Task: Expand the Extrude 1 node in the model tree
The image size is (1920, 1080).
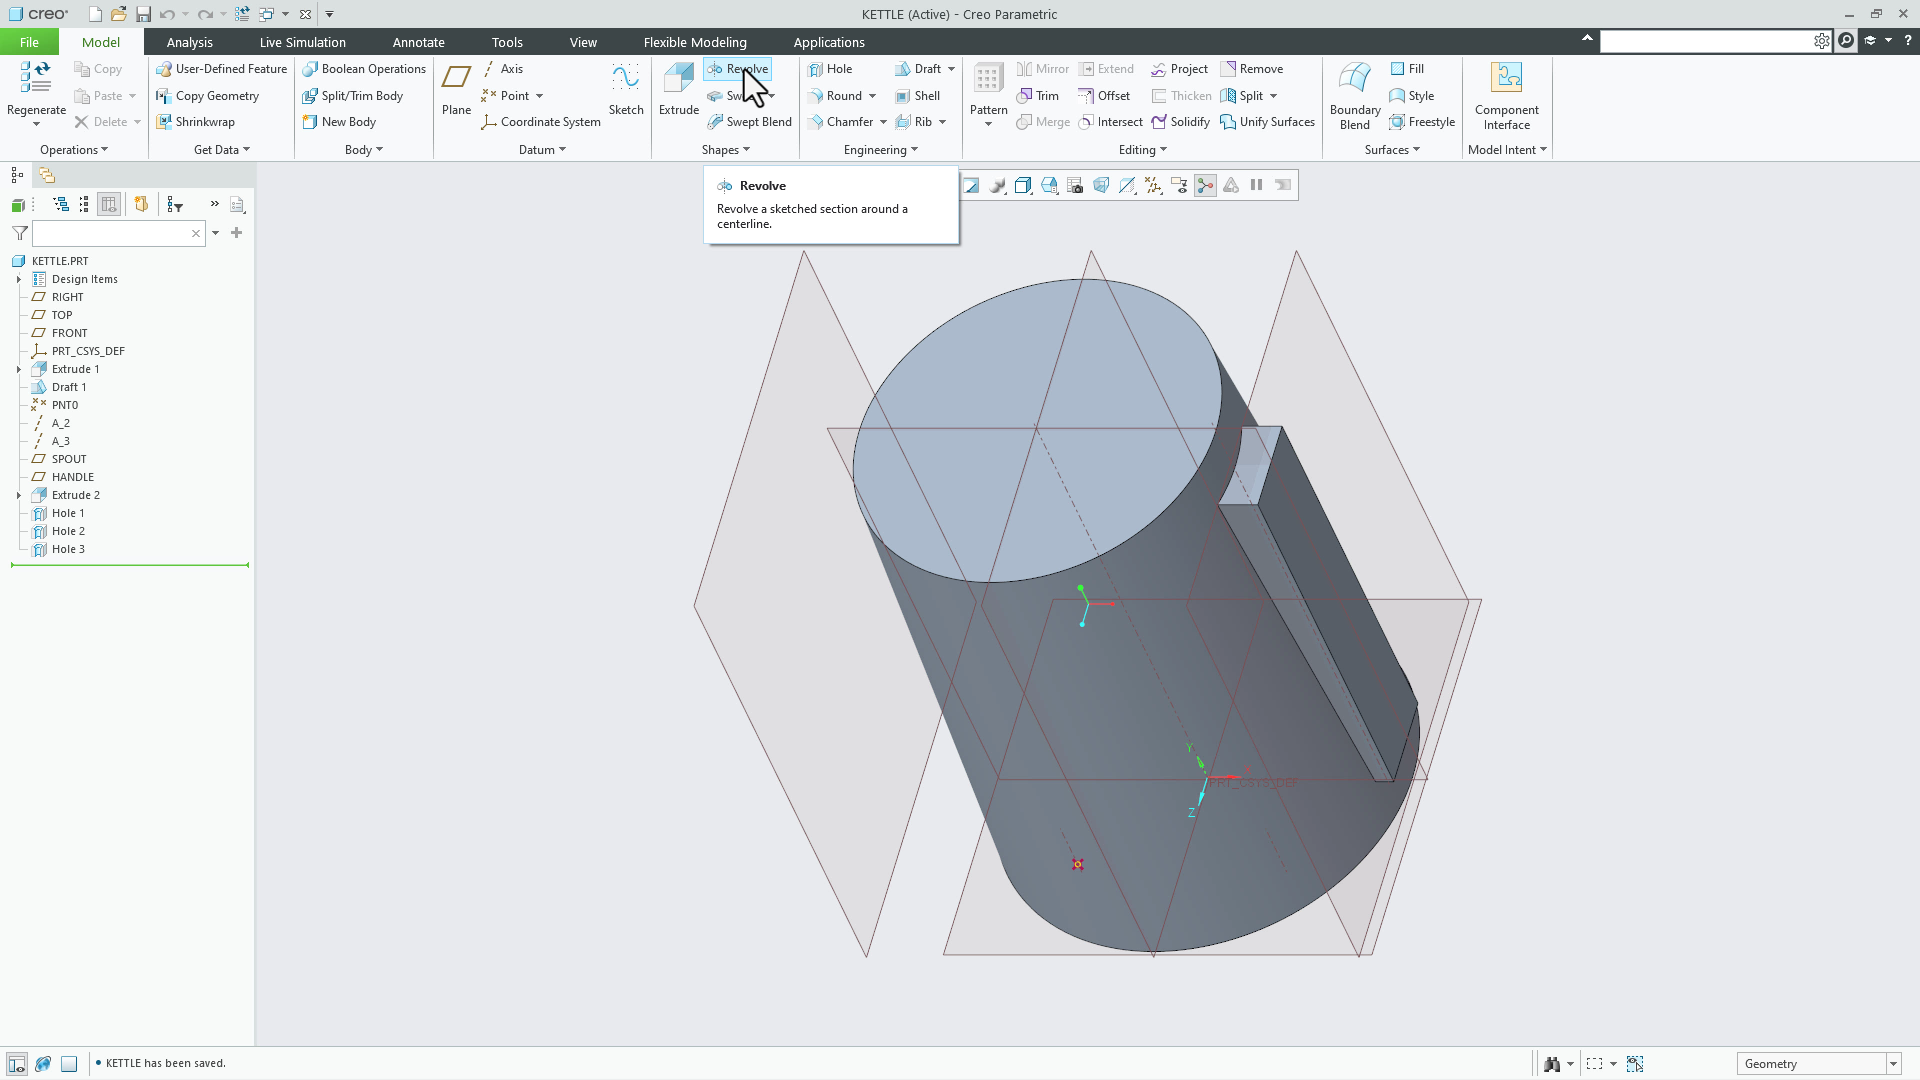Action: tap(18, 368)
